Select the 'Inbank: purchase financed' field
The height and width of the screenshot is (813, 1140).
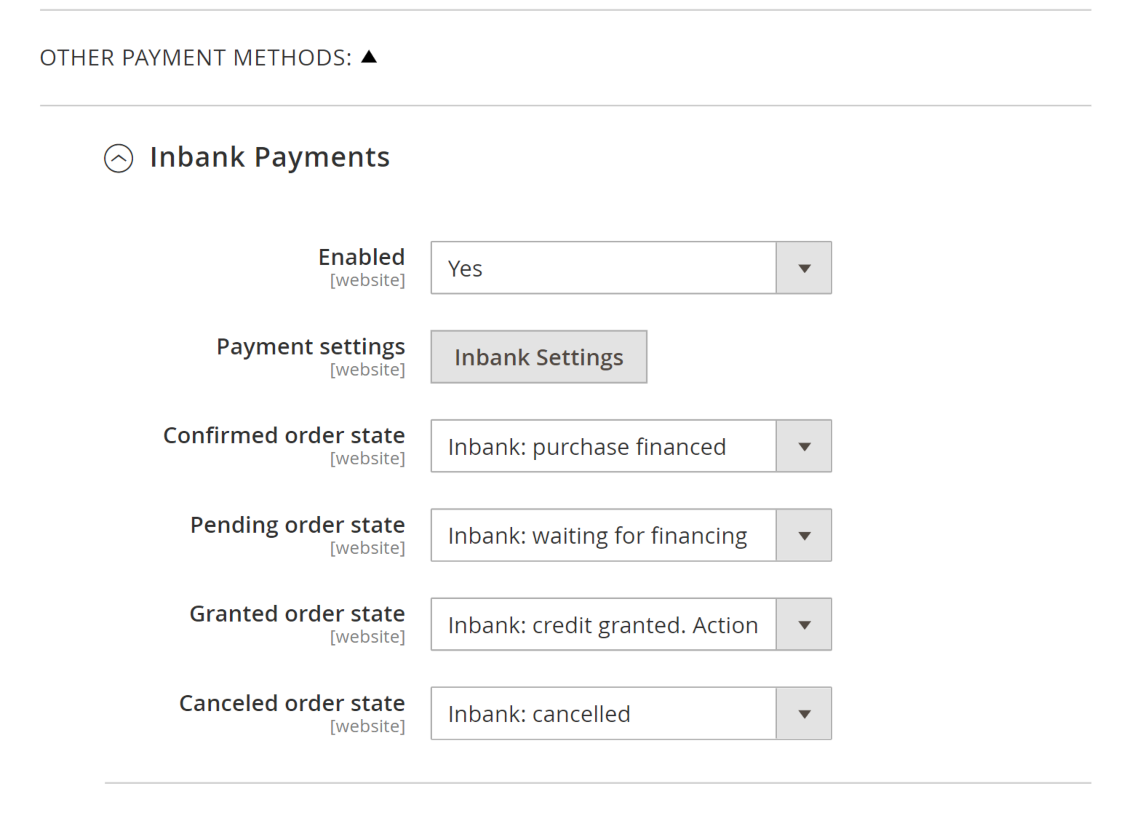pyautogui.click(x=603, y=446)
